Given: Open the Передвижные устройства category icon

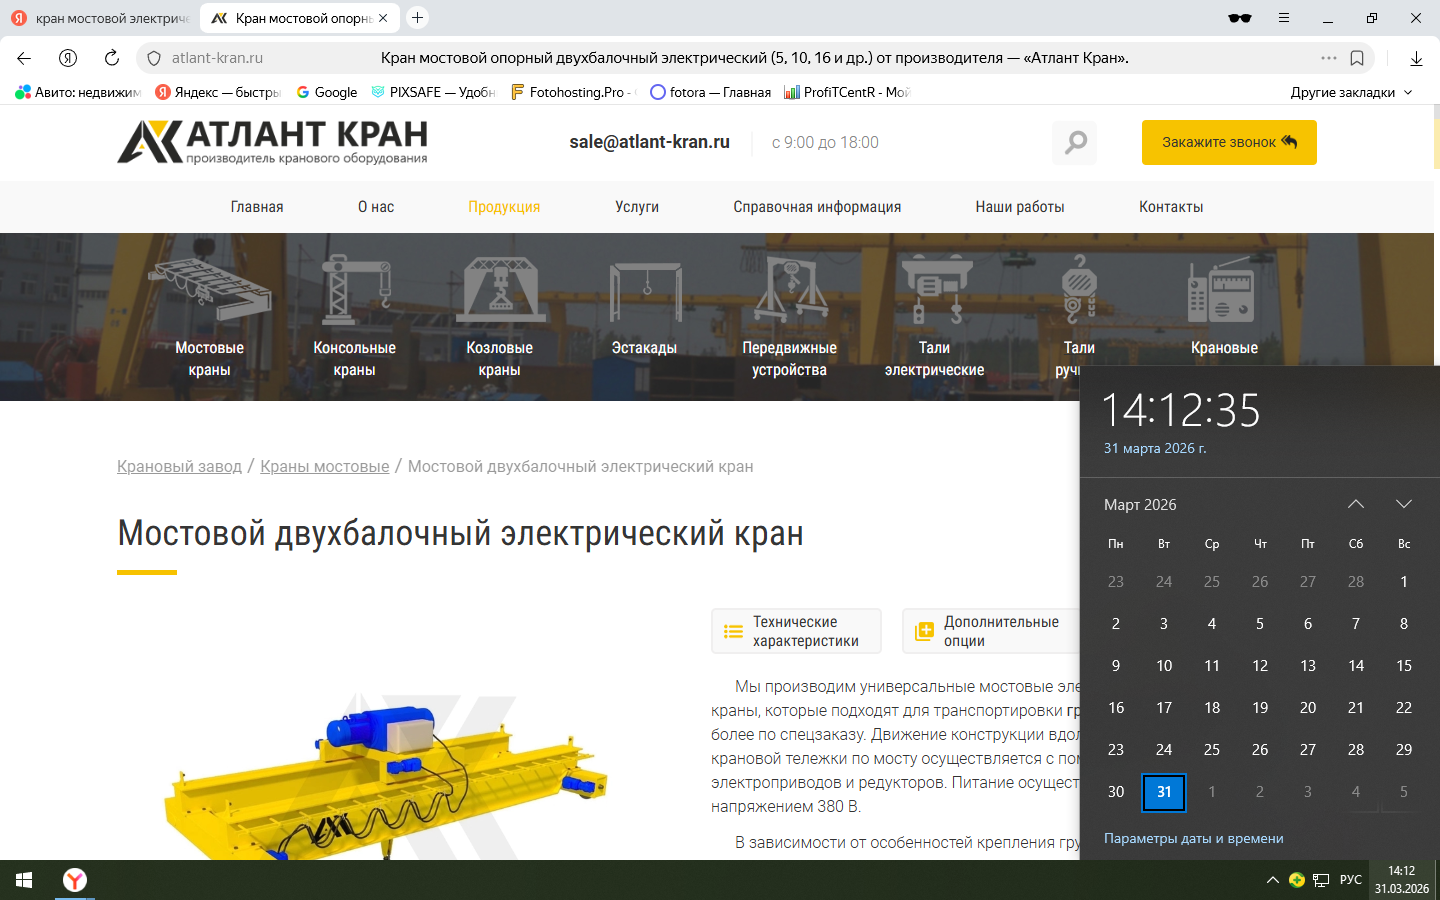Looking at the screenshot, I should [x=789, y=290].
